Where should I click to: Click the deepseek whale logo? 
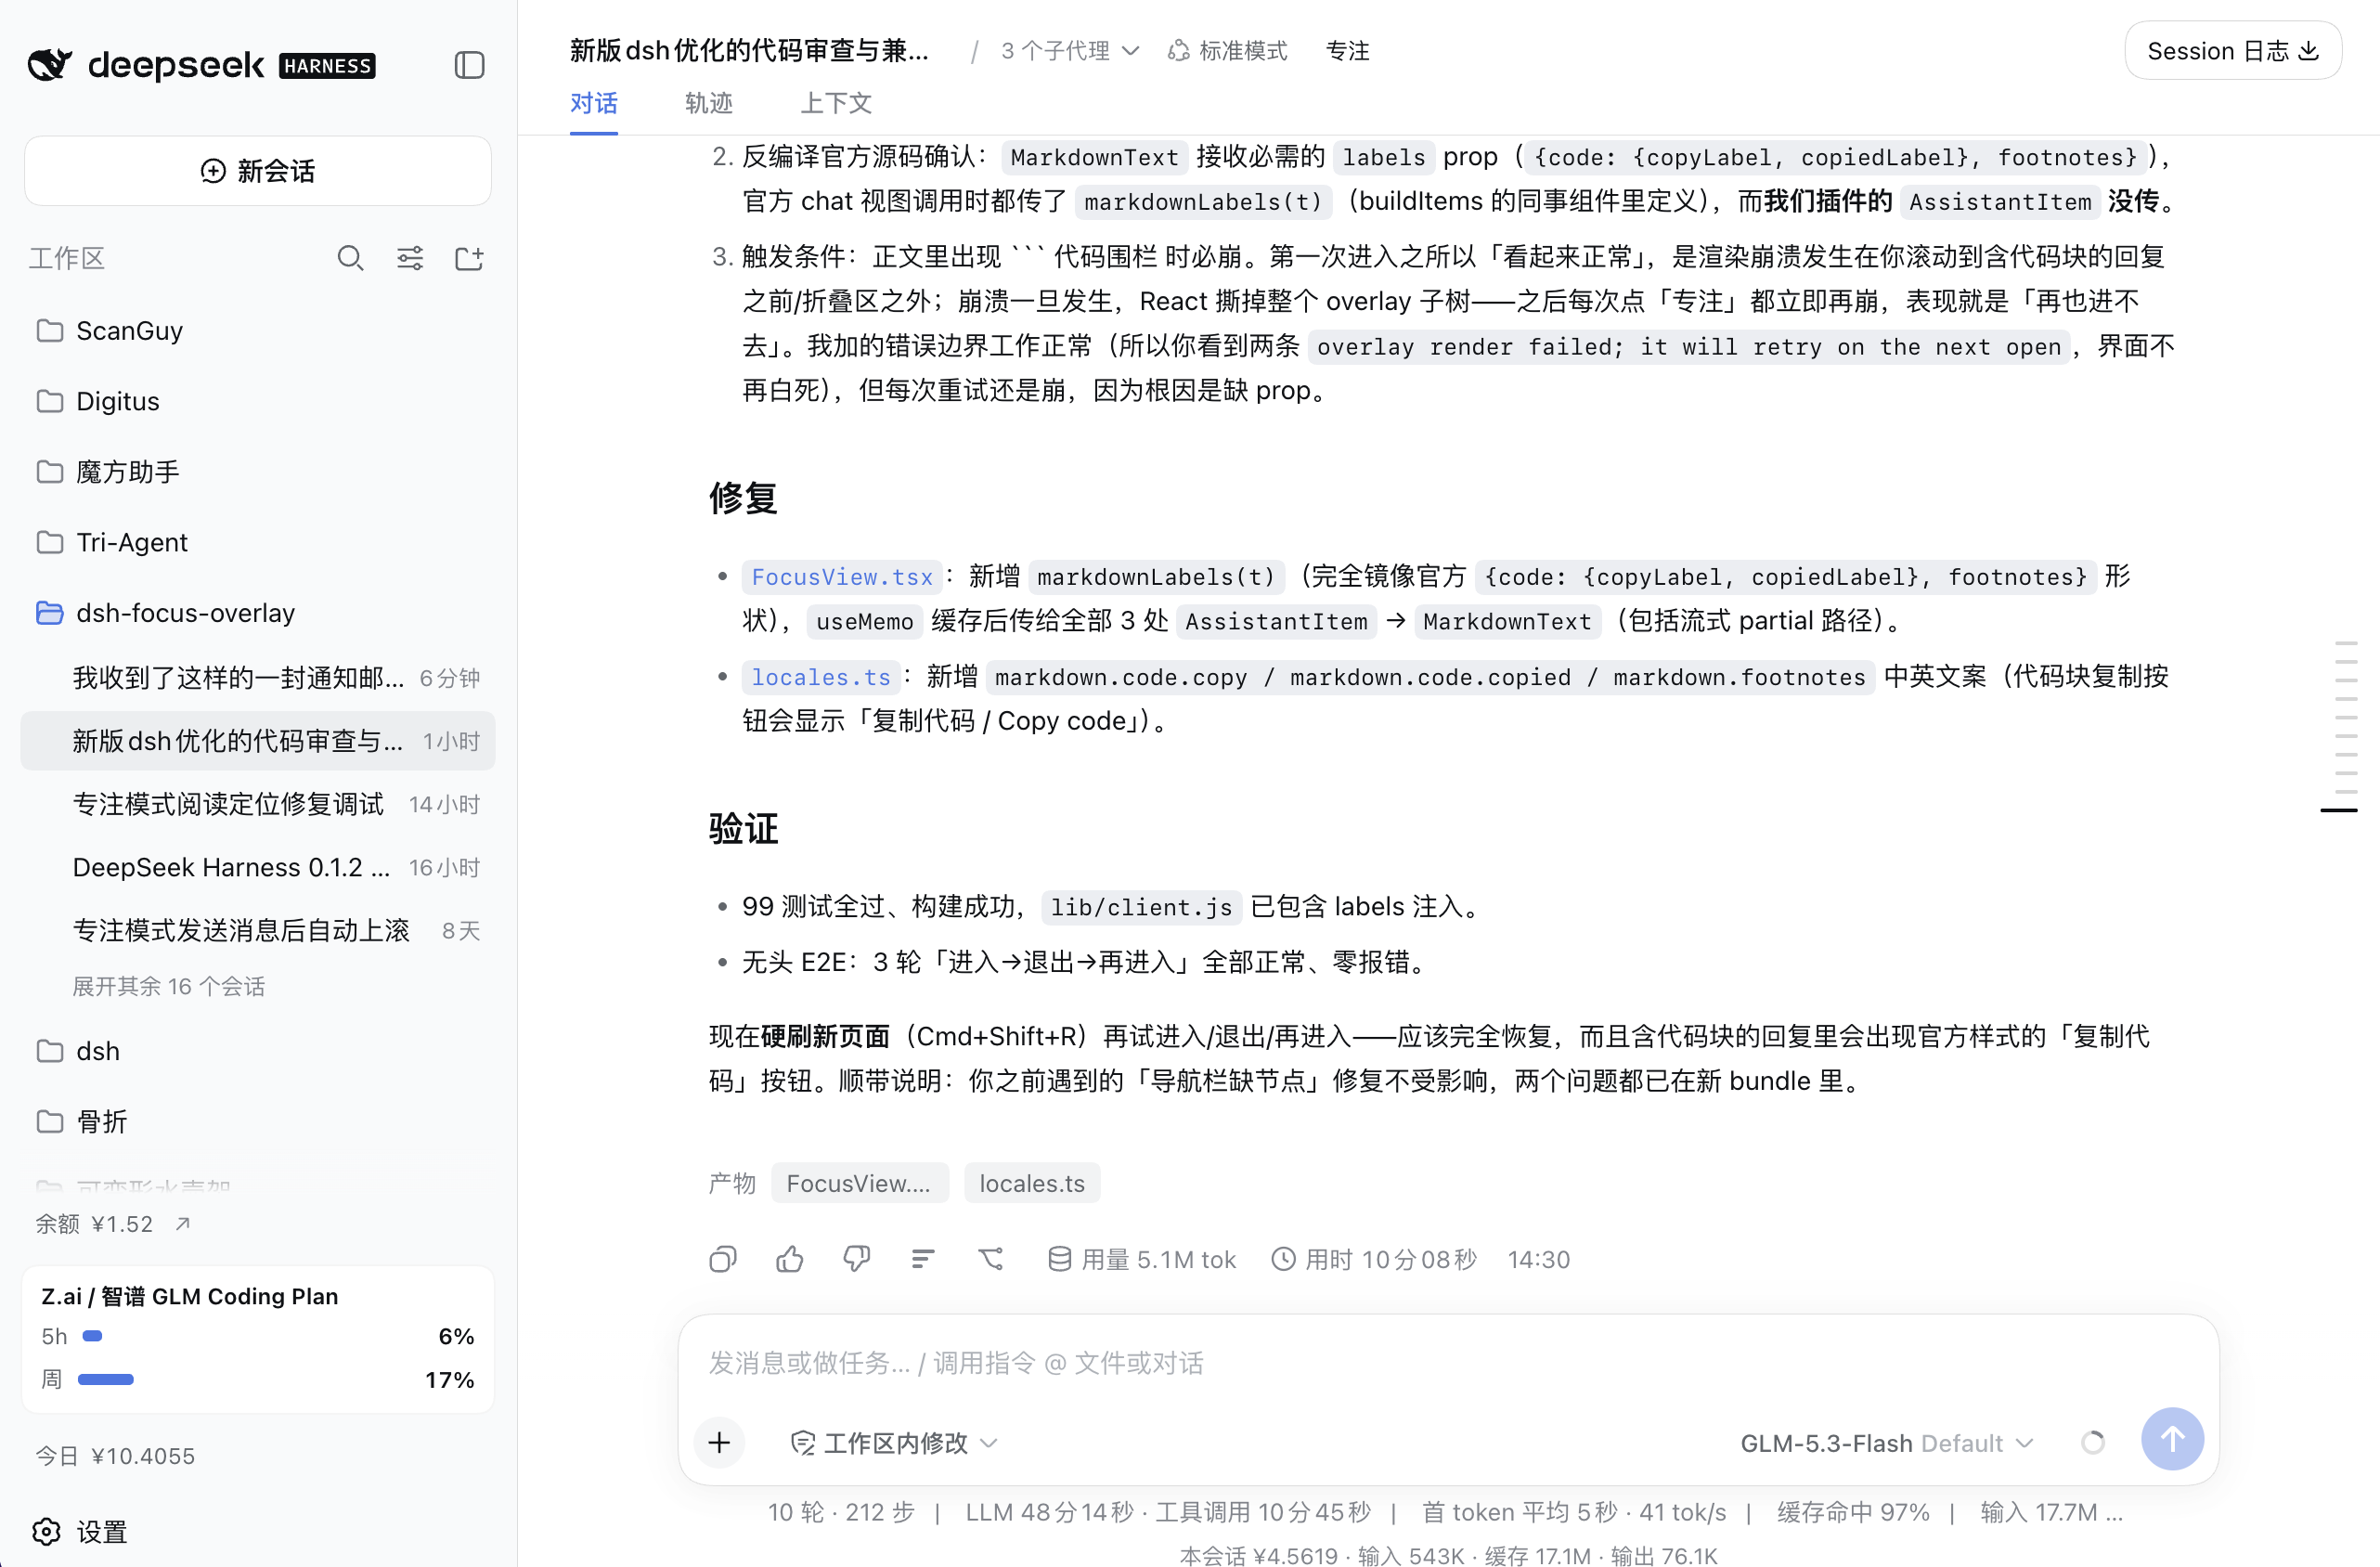(50, 65)
